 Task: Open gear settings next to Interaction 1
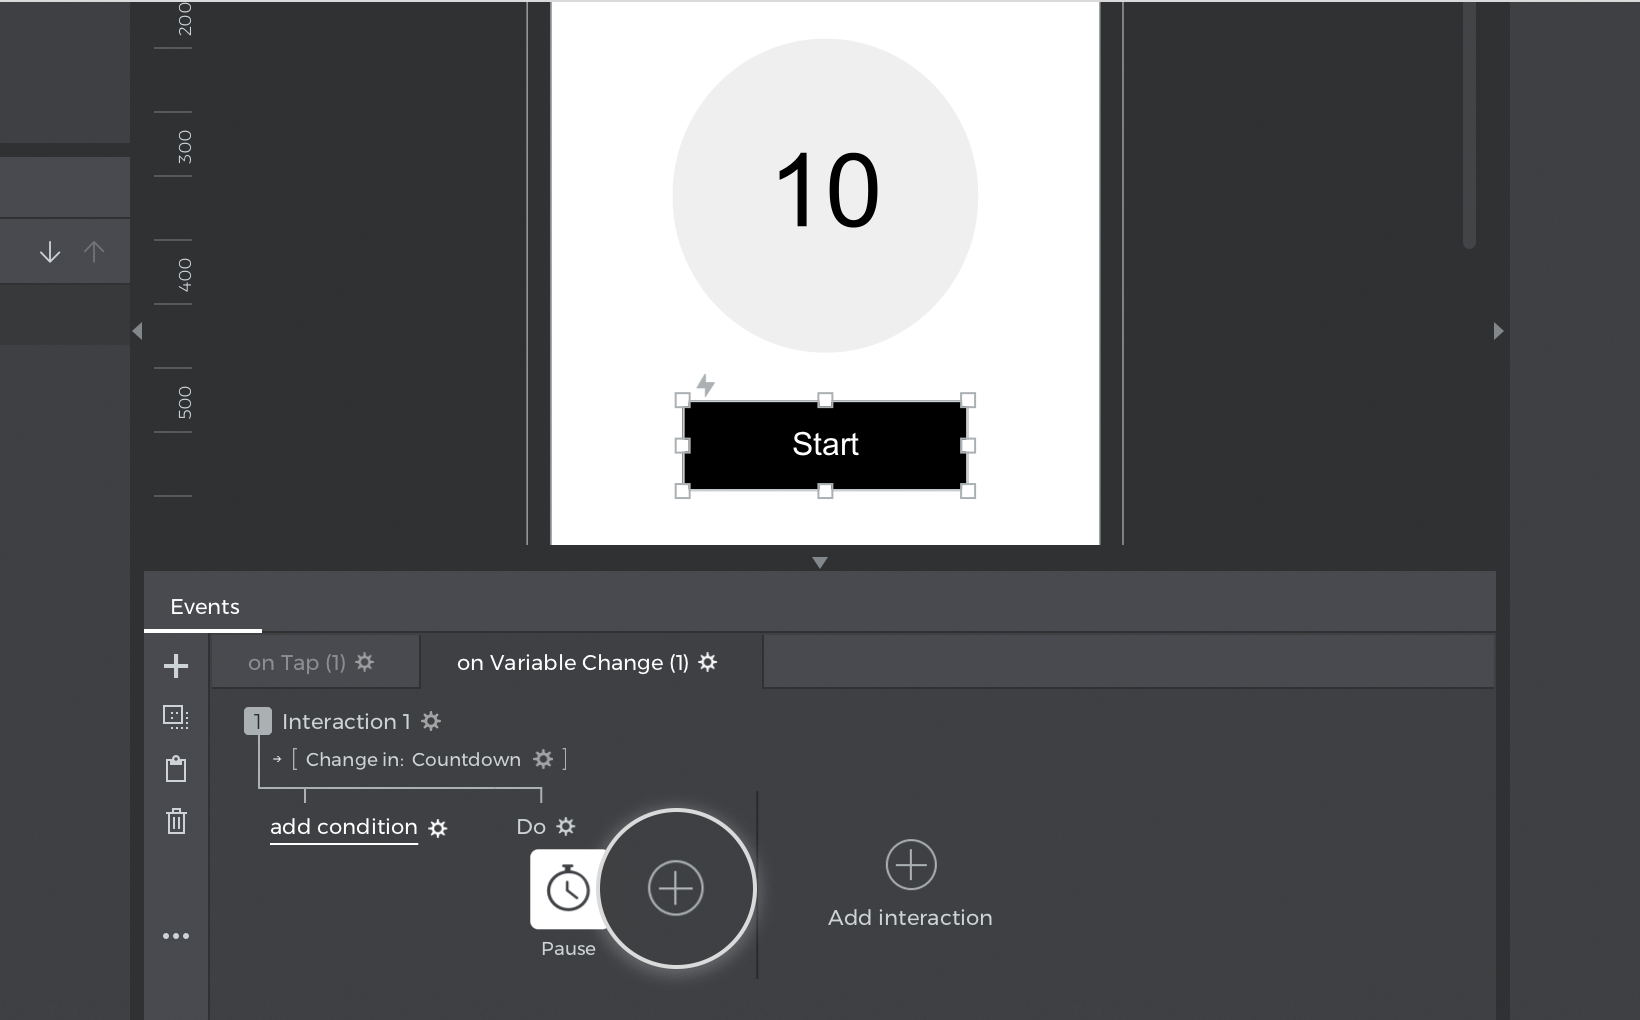click(x=431, y=721)
